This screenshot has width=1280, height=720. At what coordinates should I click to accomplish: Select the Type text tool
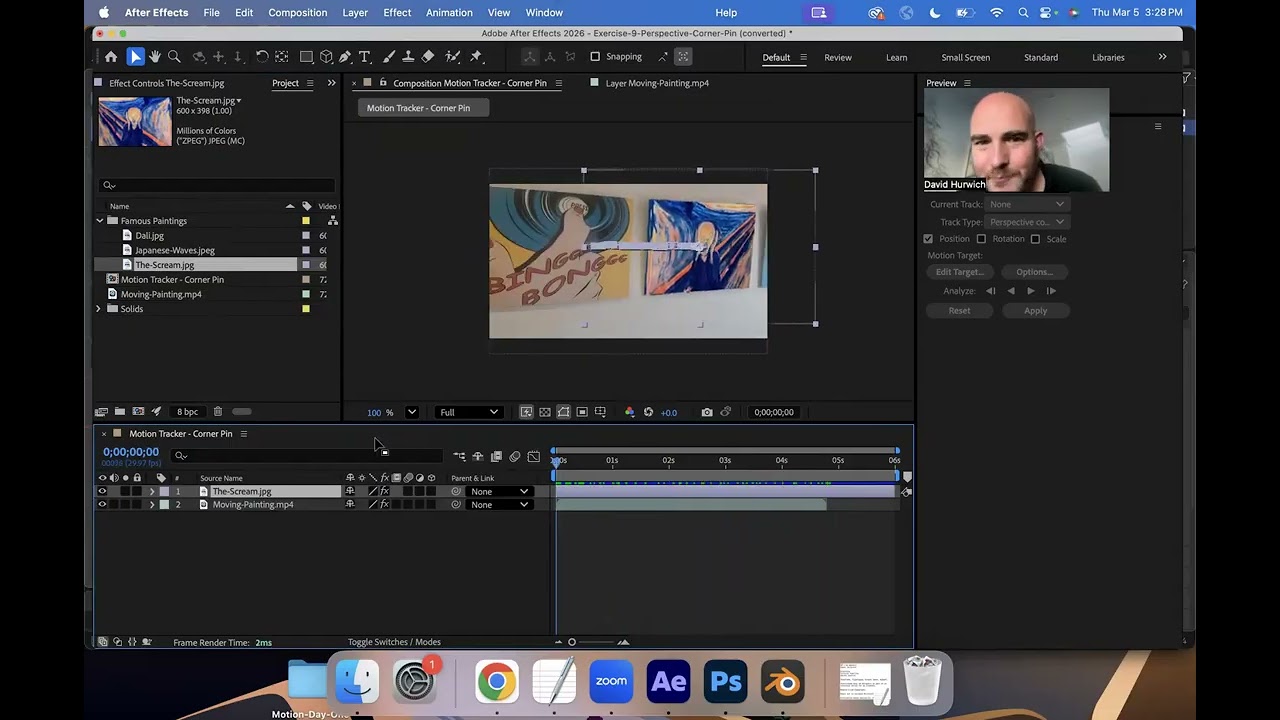coord(365,57)
